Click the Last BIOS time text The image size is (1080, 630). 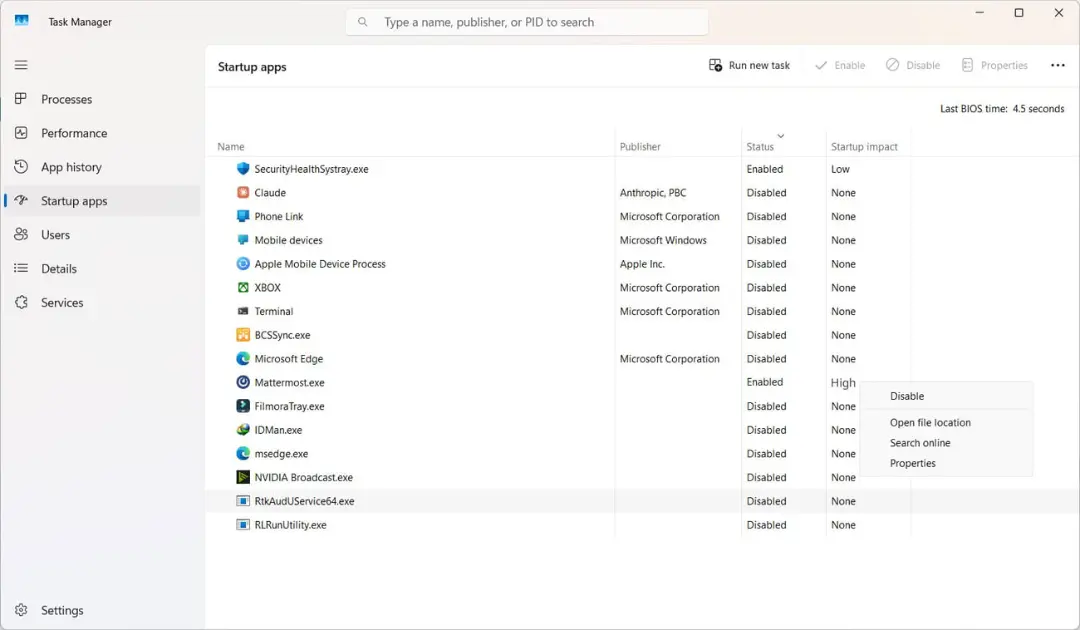[1001, 109]
